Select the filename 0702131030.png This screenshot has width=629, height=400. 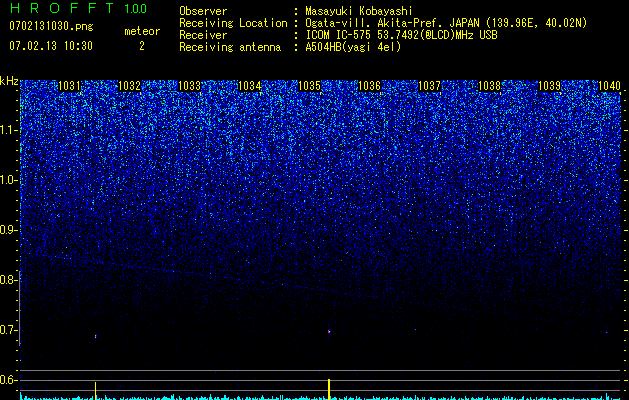tap(51, 27)
